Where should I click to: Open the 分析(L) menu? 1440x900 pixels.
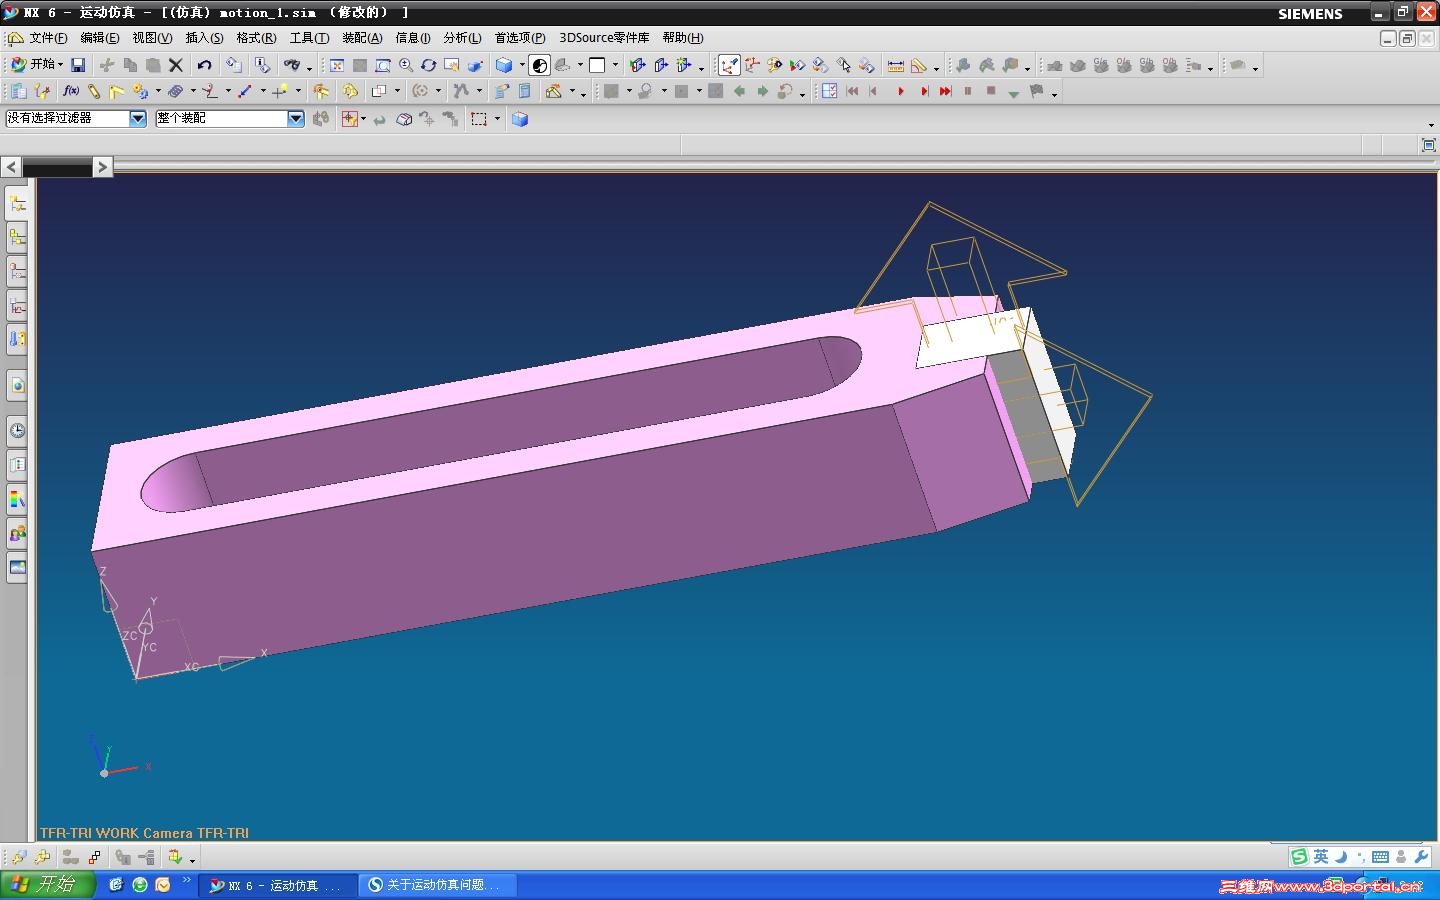pos(461,38)
